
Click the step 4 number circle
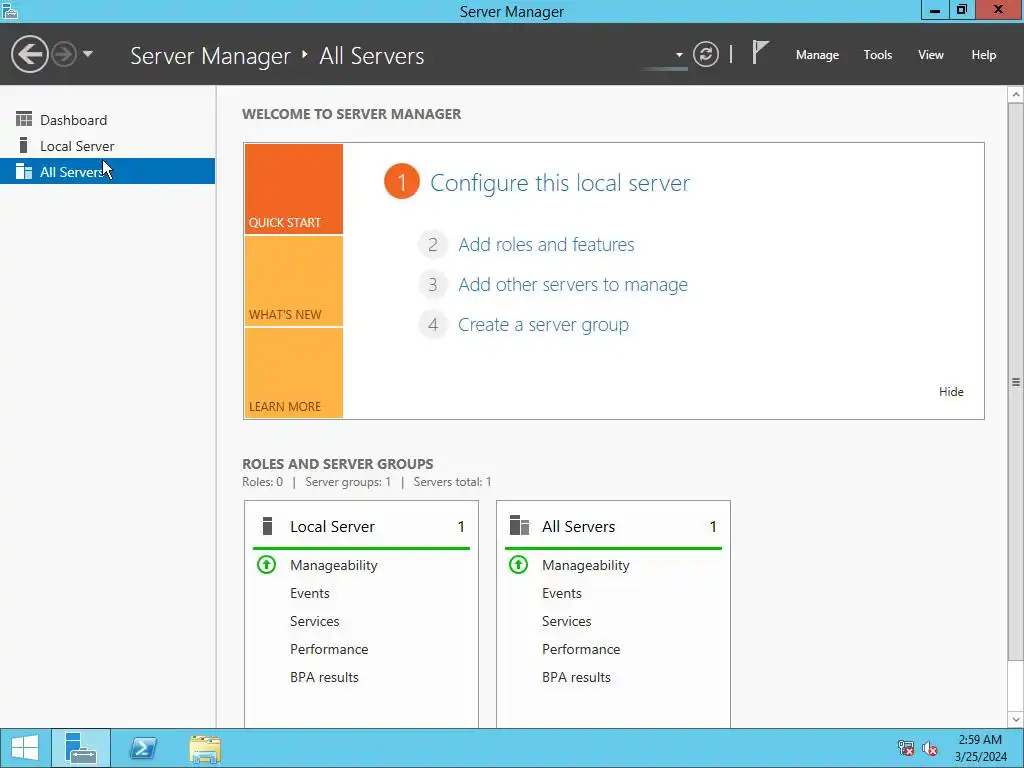432,325
